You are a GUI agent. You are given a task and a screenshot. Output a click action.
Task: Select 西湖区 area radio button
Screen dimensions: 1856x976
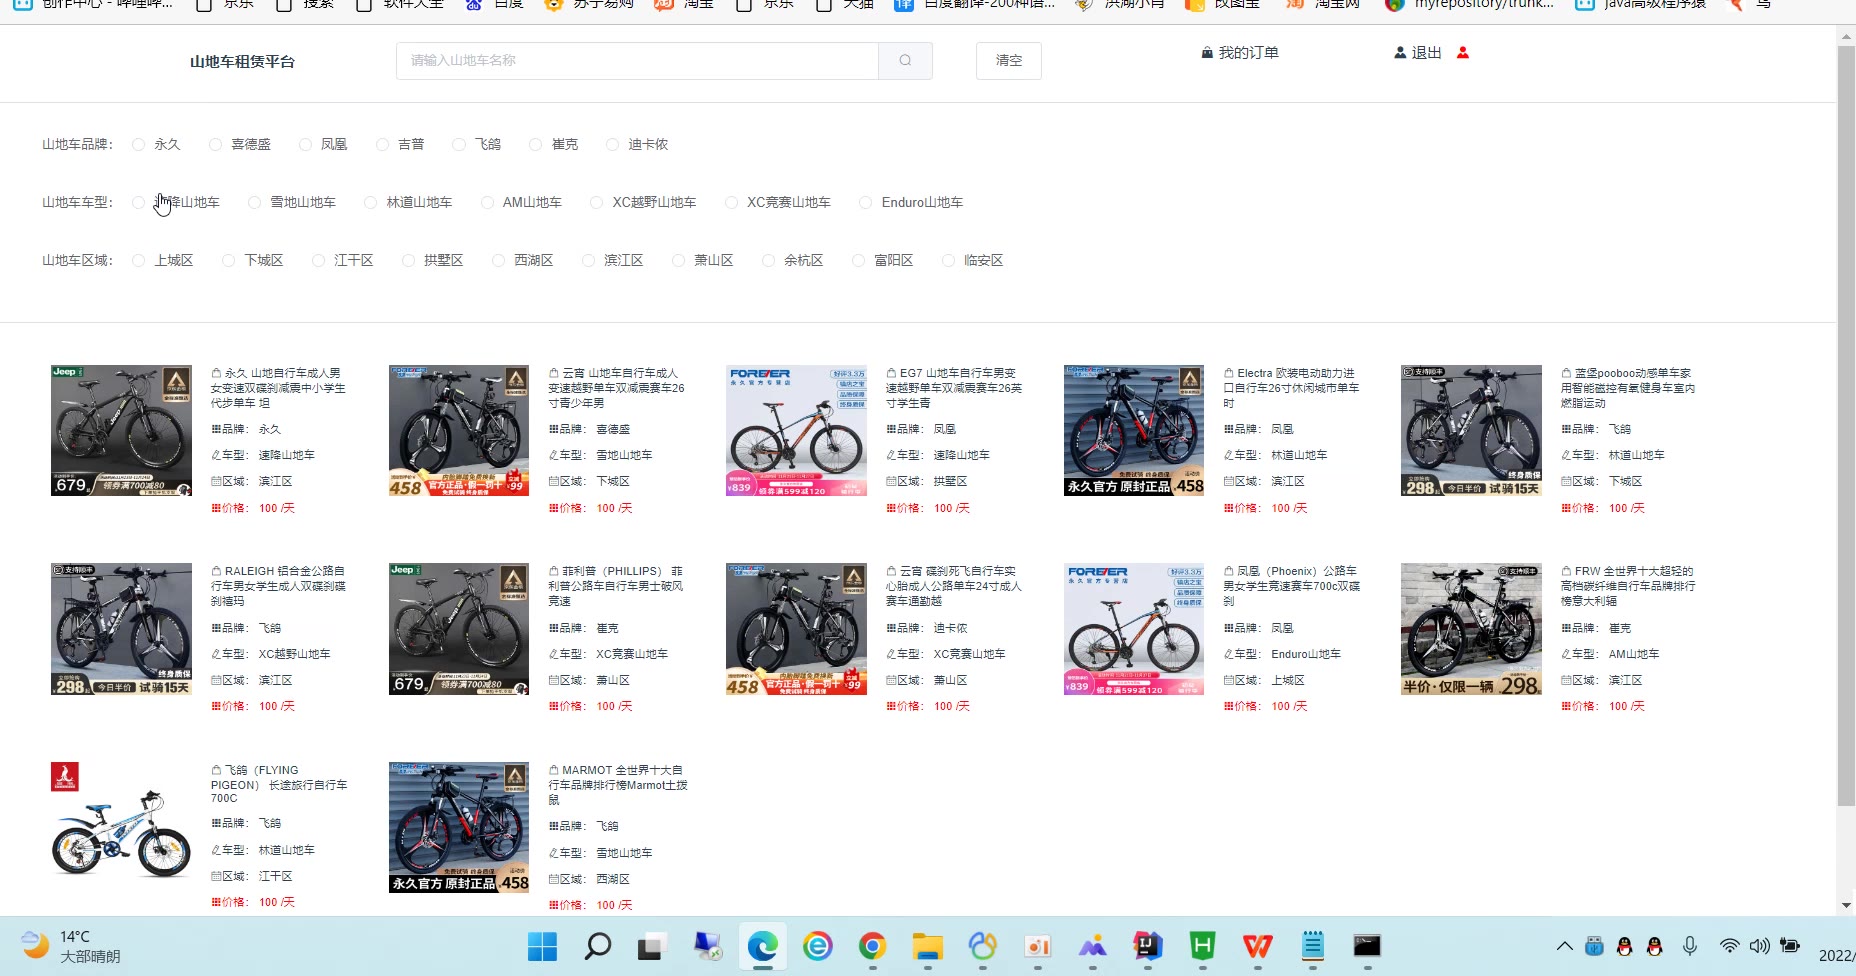point(498,261)
